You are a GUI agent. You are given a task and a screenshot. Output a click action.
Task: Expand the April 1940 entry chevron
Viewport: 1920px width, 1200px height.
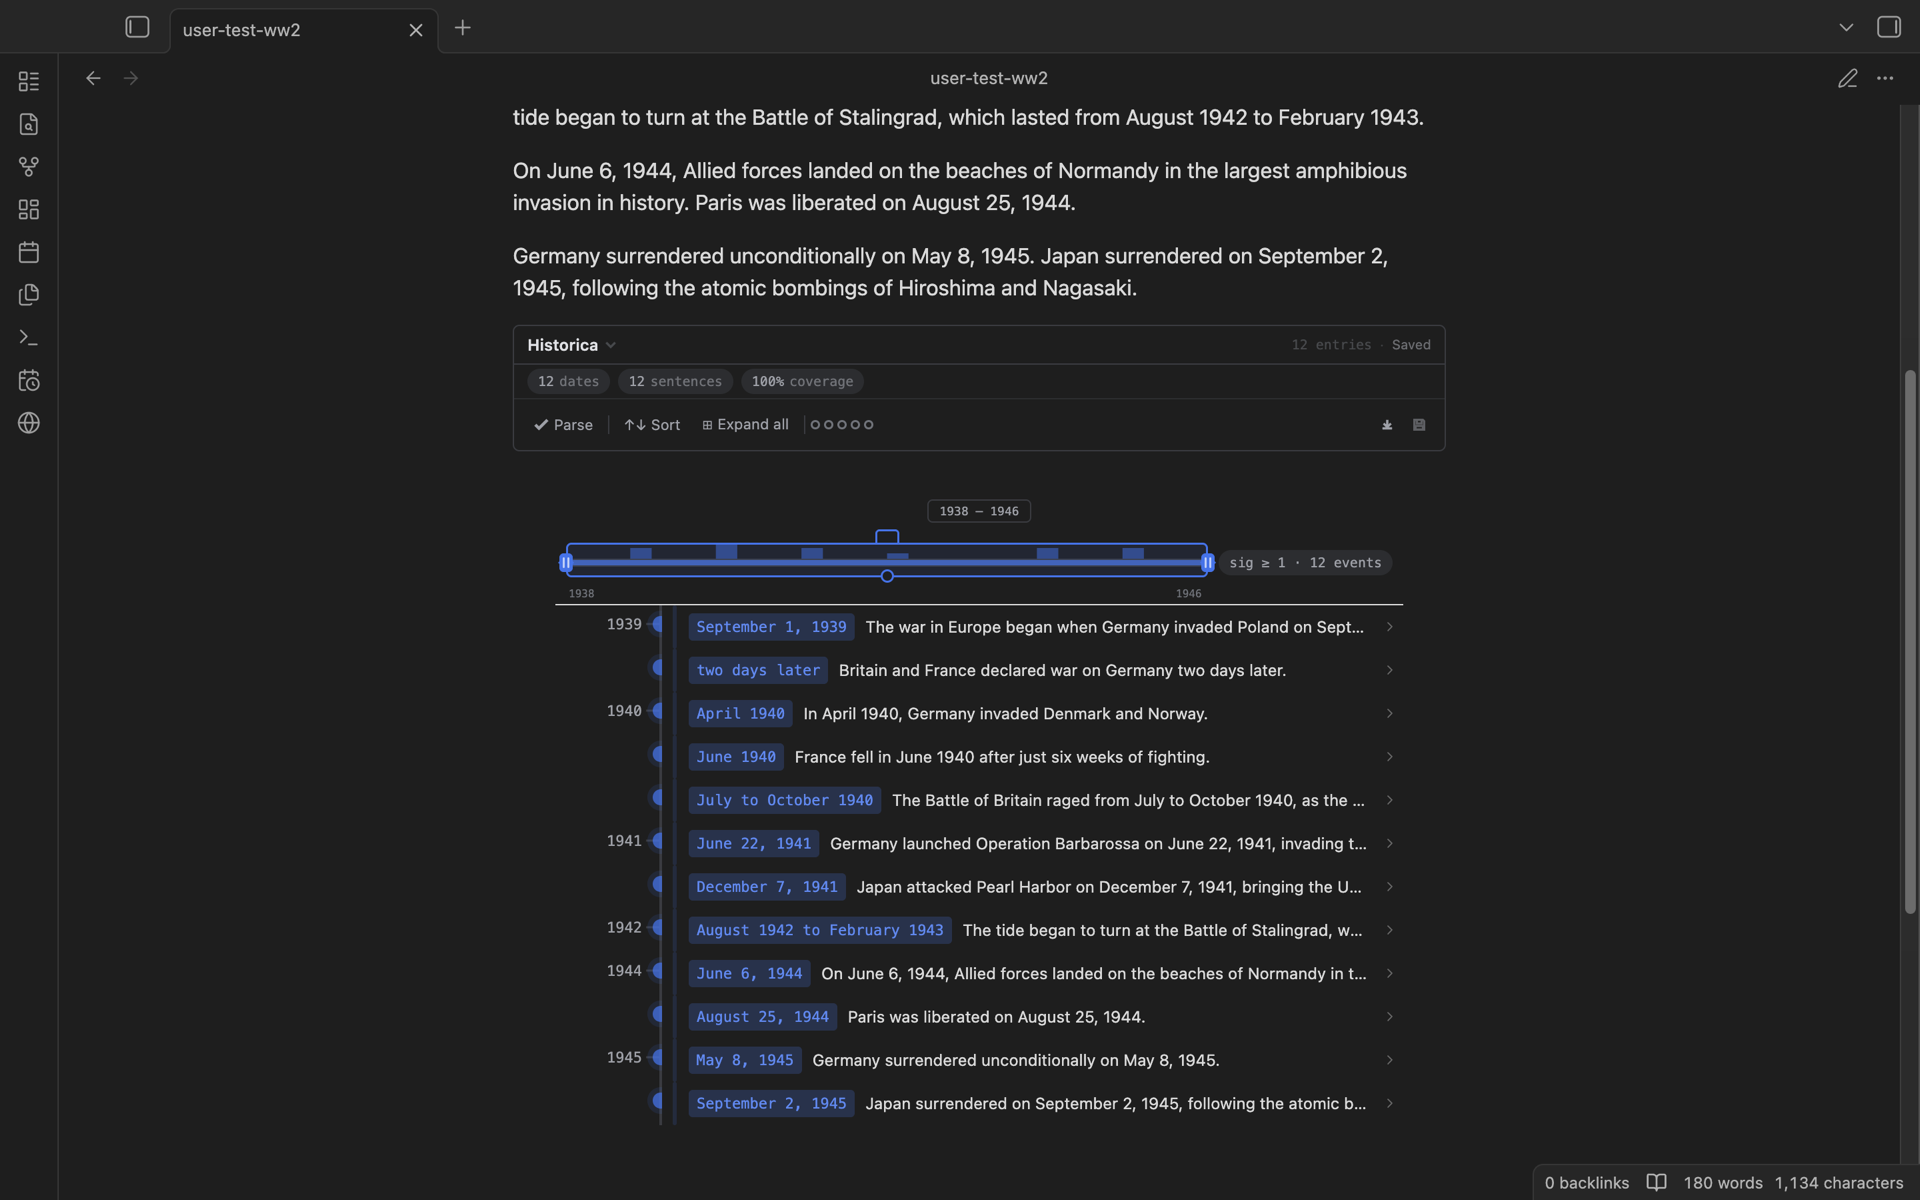tap(1389, 713)
